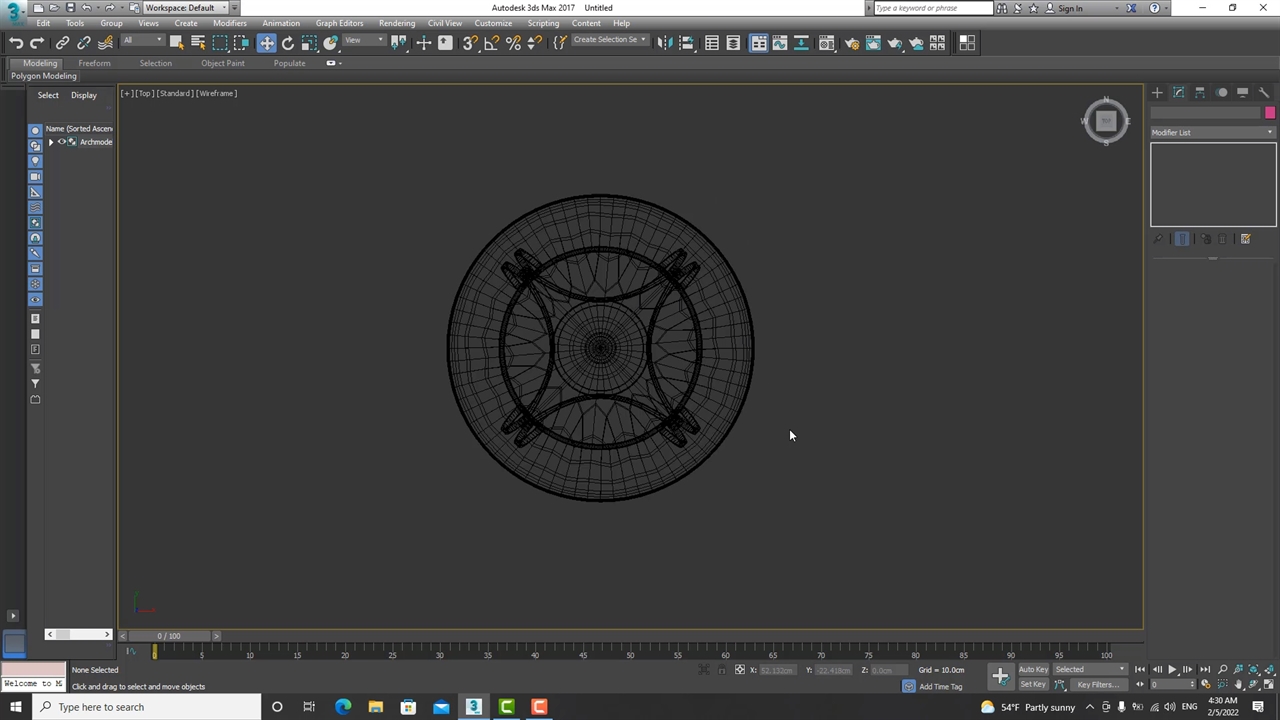Open the Modifier List dropdown
The image size is (1280, 720).
click(x=1212, y=132)
